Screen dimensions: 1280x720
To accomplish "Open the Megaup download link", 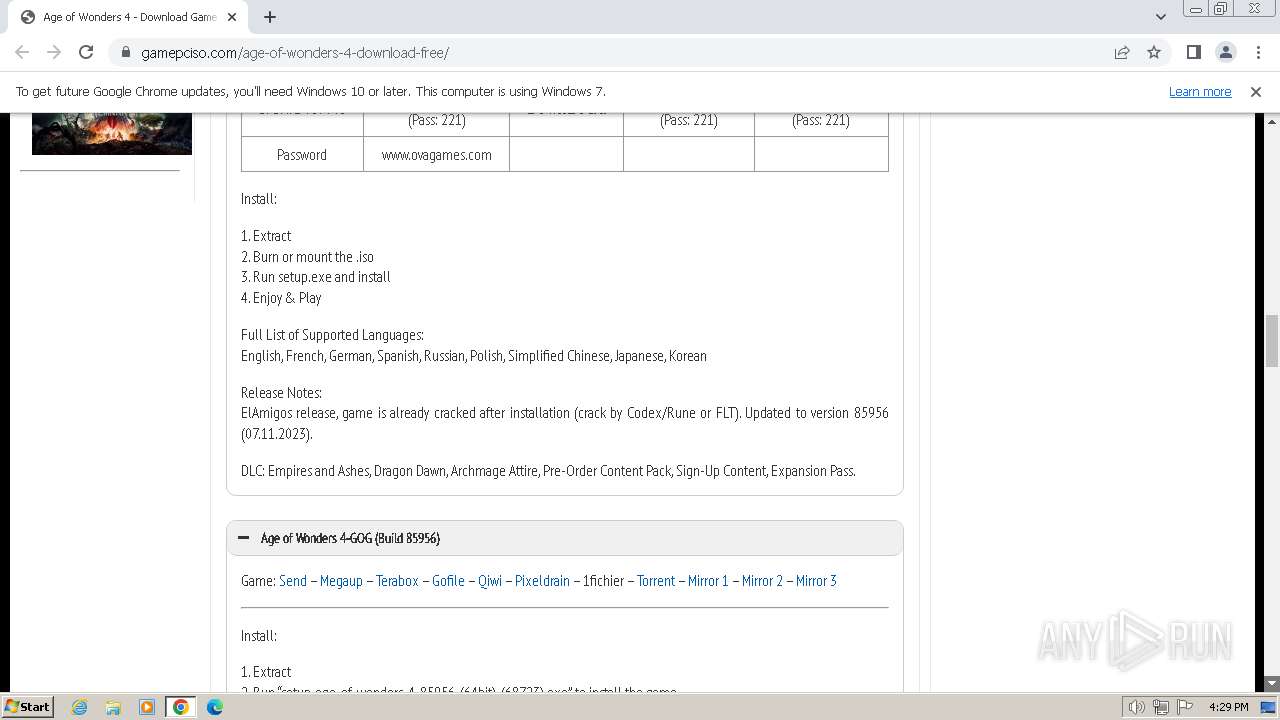I will 341,581.
